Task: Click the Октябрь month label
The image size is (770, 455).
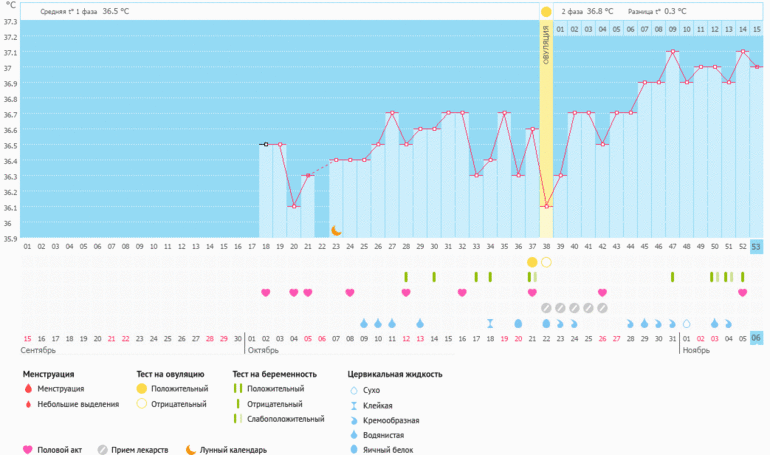Action: coord(264,351)
